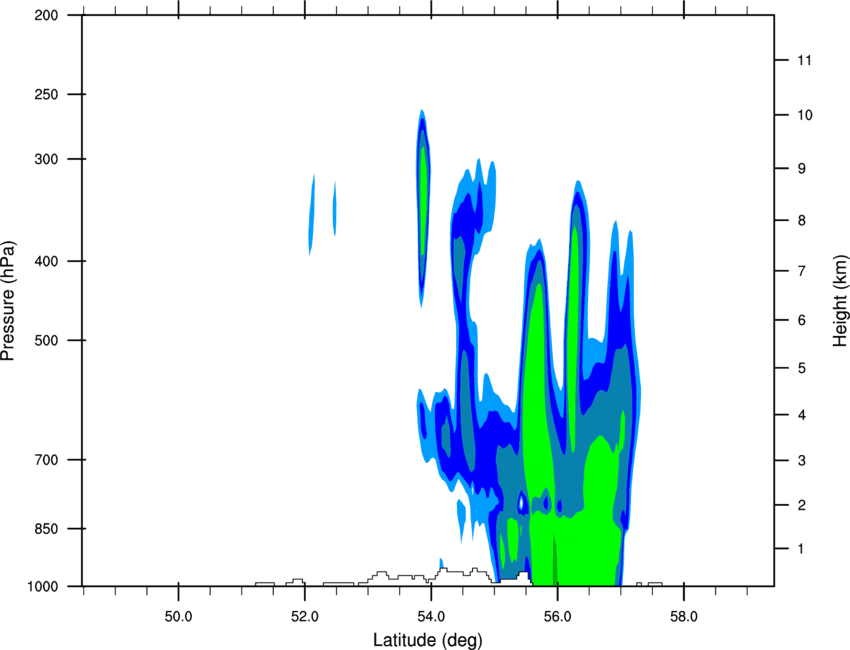Click the 50.0 latitude tick label
Image resolution: width=850 pixels, height=650 pixels.
(178, 614)
